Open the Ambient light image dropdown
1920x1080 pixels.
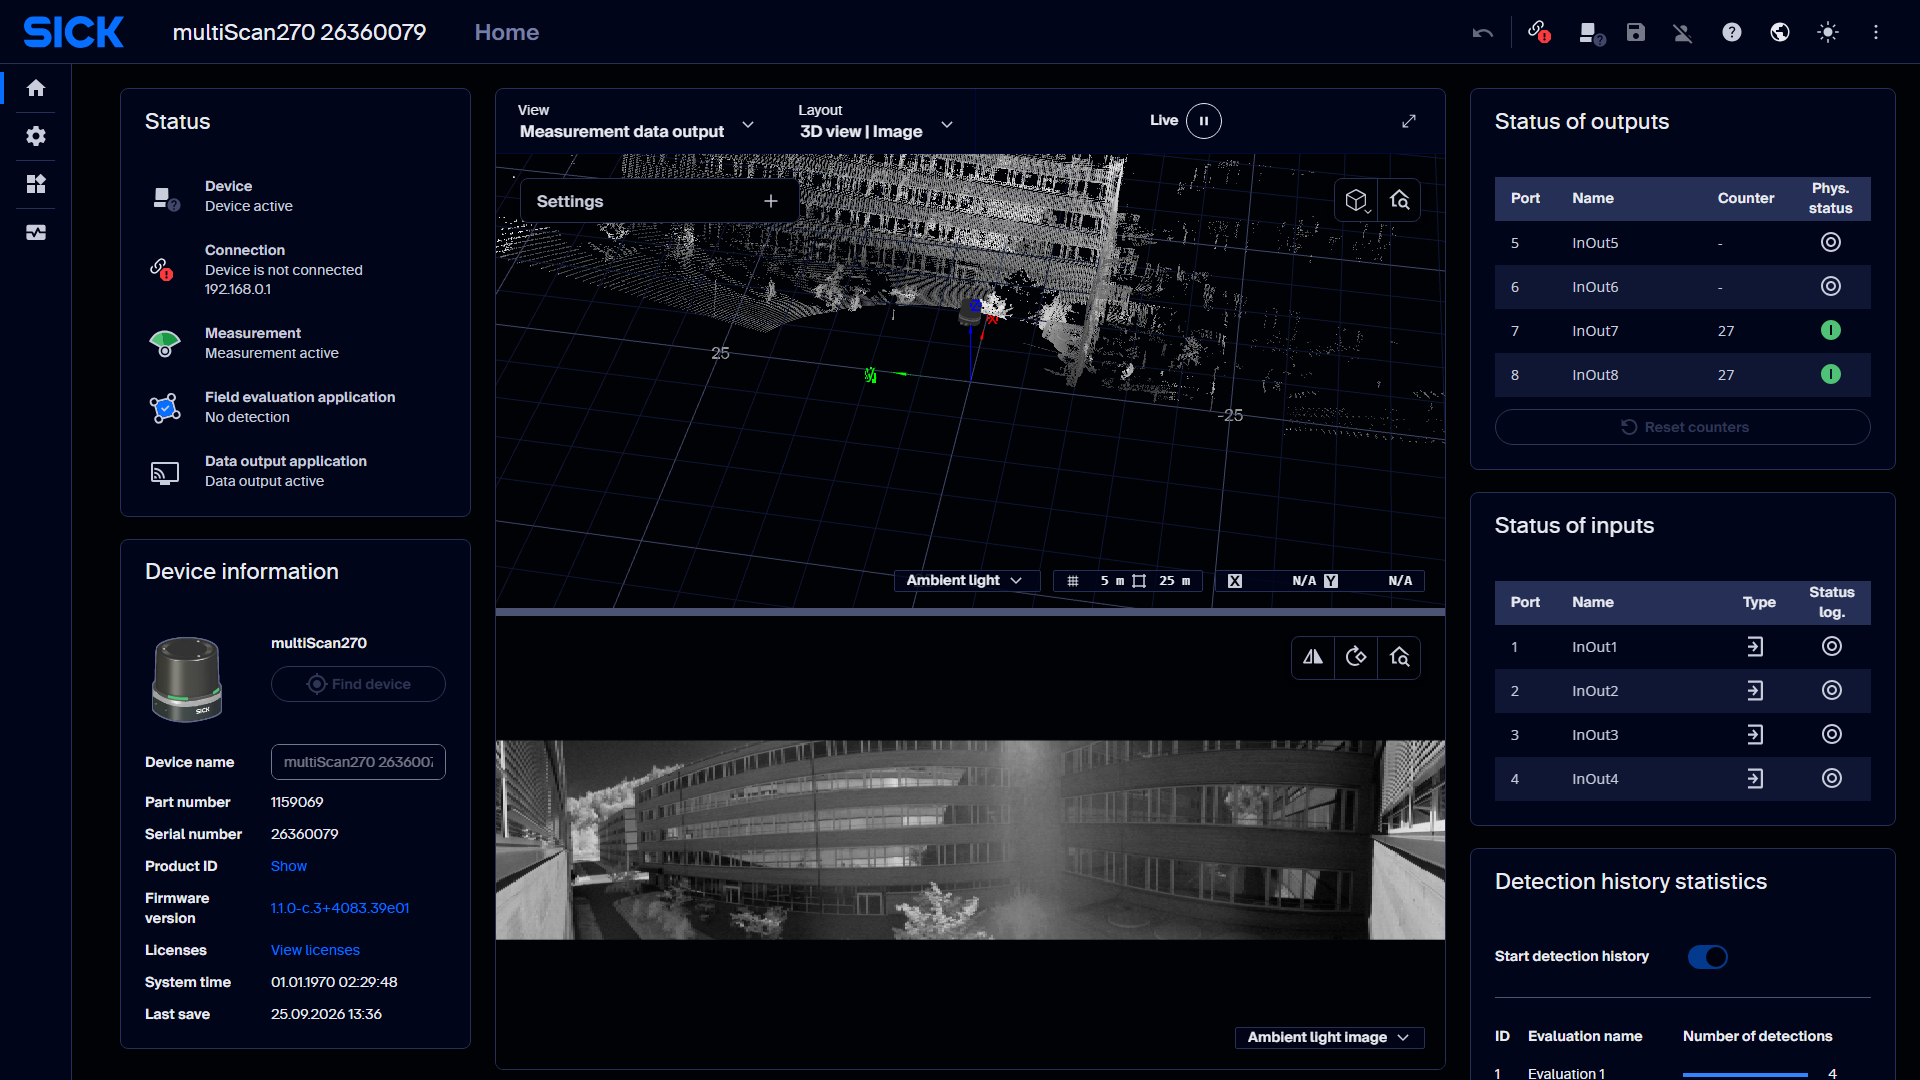(1329, 1038)
